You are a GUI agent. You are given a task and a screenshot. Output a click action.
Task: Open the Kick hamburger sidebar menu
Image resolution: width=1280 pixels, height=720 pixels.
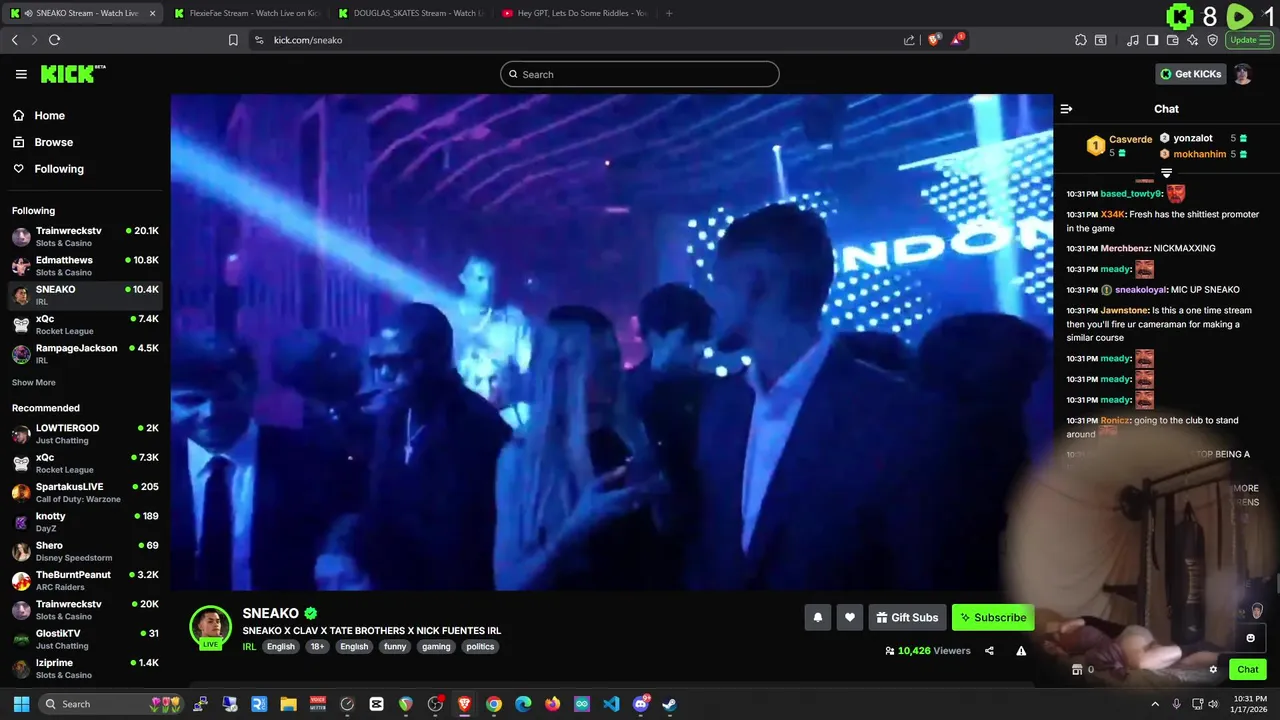coord(21,74)
